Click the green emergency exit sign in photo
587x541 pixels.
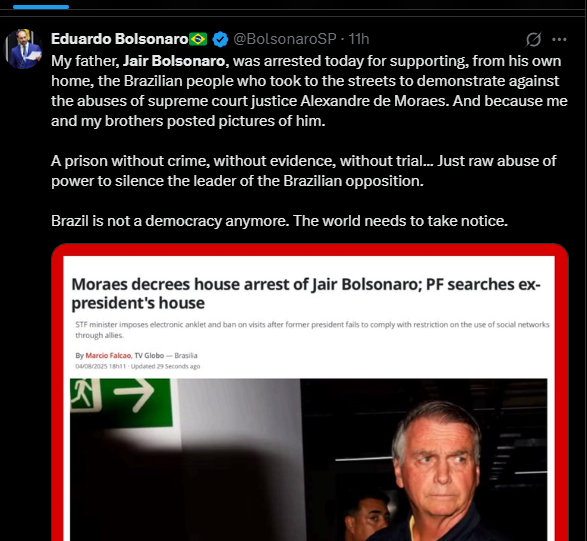[121, 403]
